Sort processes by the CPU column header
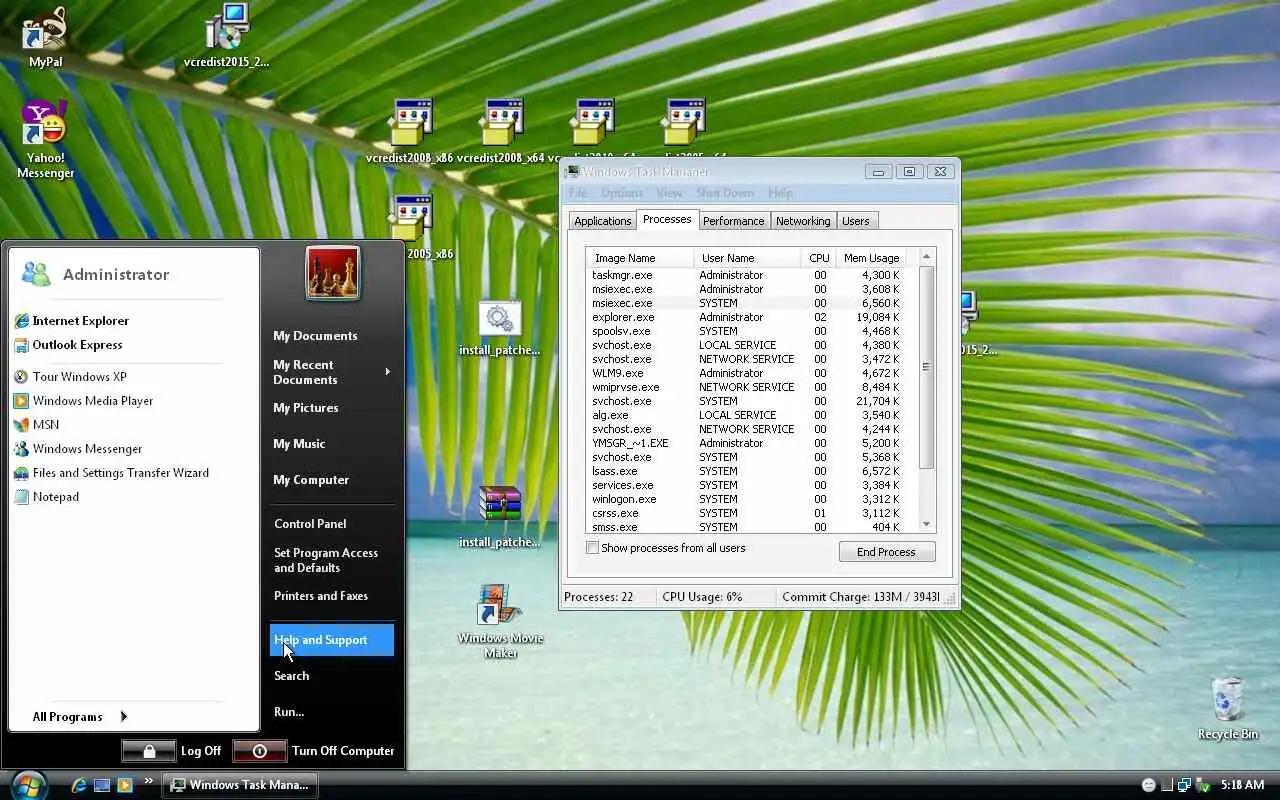 (x=819, y=258)
